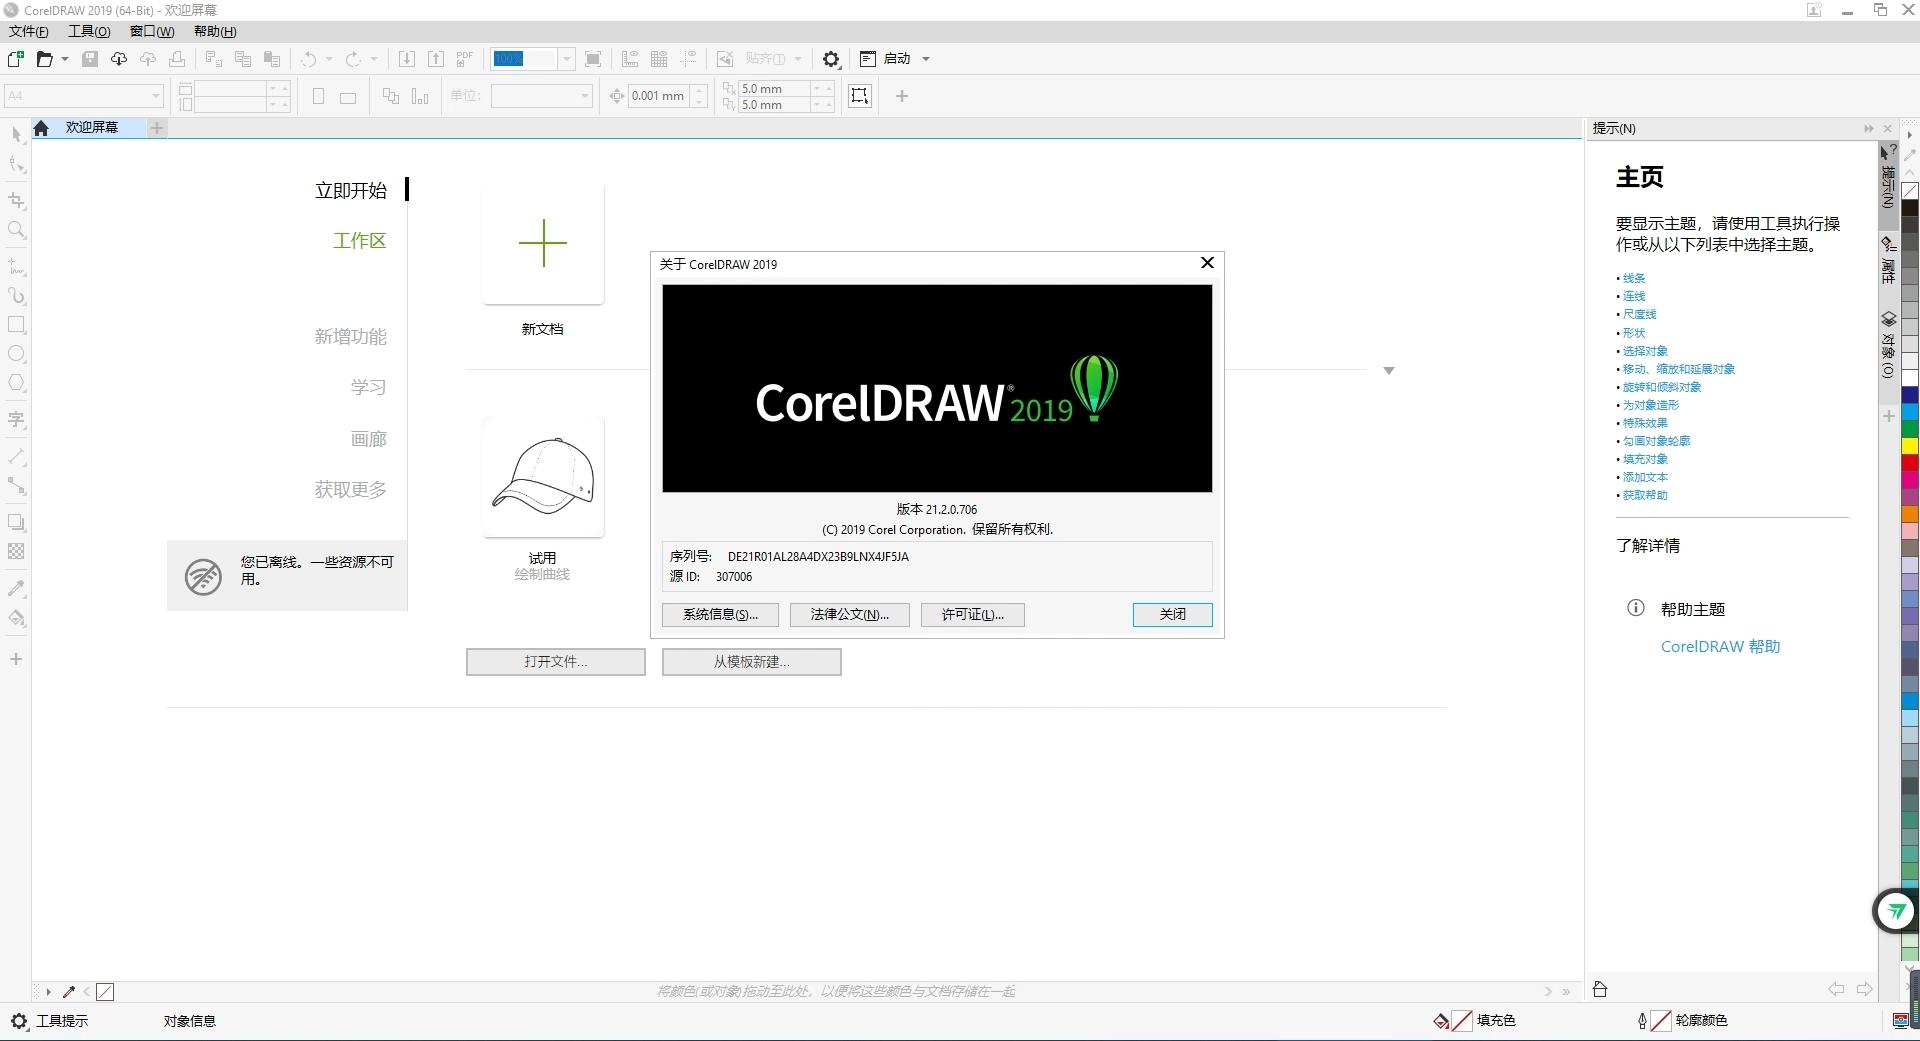Open the 线条 hint topic link

click(x=1634, y=278)
